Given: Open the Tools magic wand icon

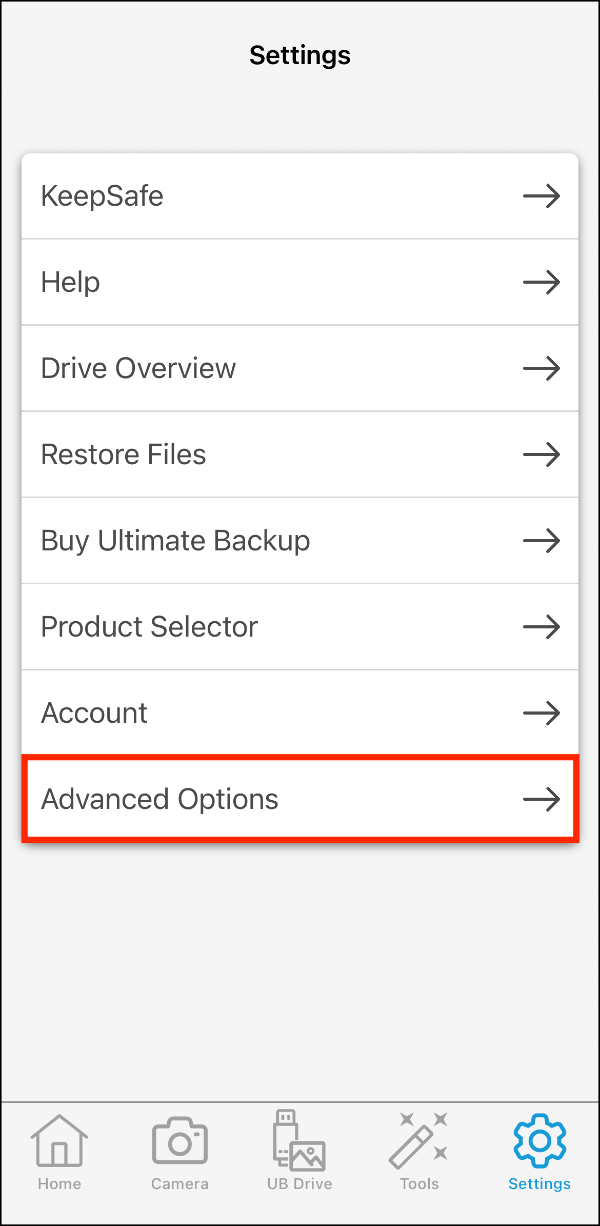Looking at the screenshot, I should [x=419, y=1150].
